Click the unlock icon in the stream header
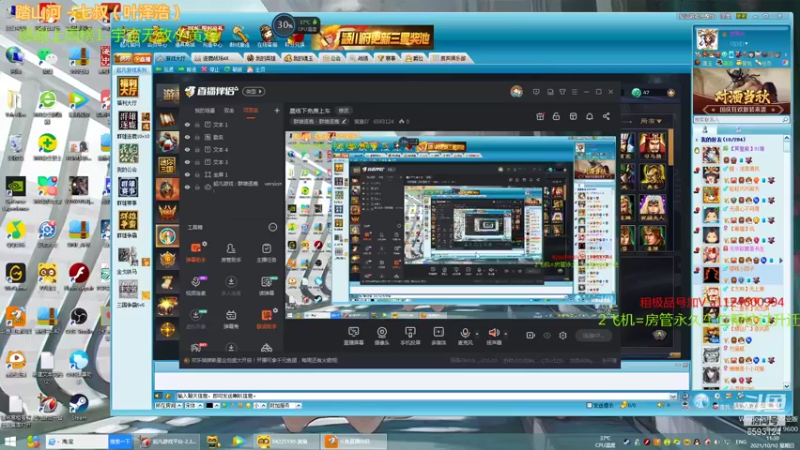The height and width of the screenshot is (450, 800). click(556, 116)
